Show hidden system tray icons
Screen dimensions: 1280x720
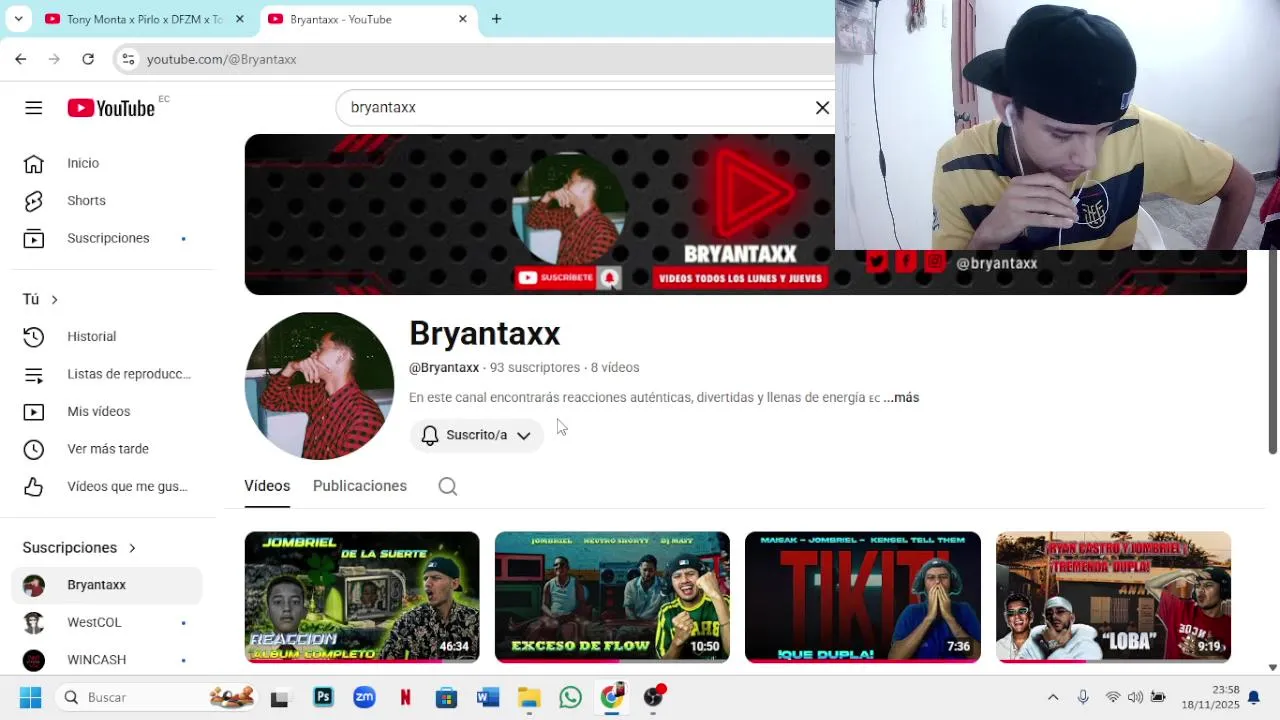point(1053,697)
